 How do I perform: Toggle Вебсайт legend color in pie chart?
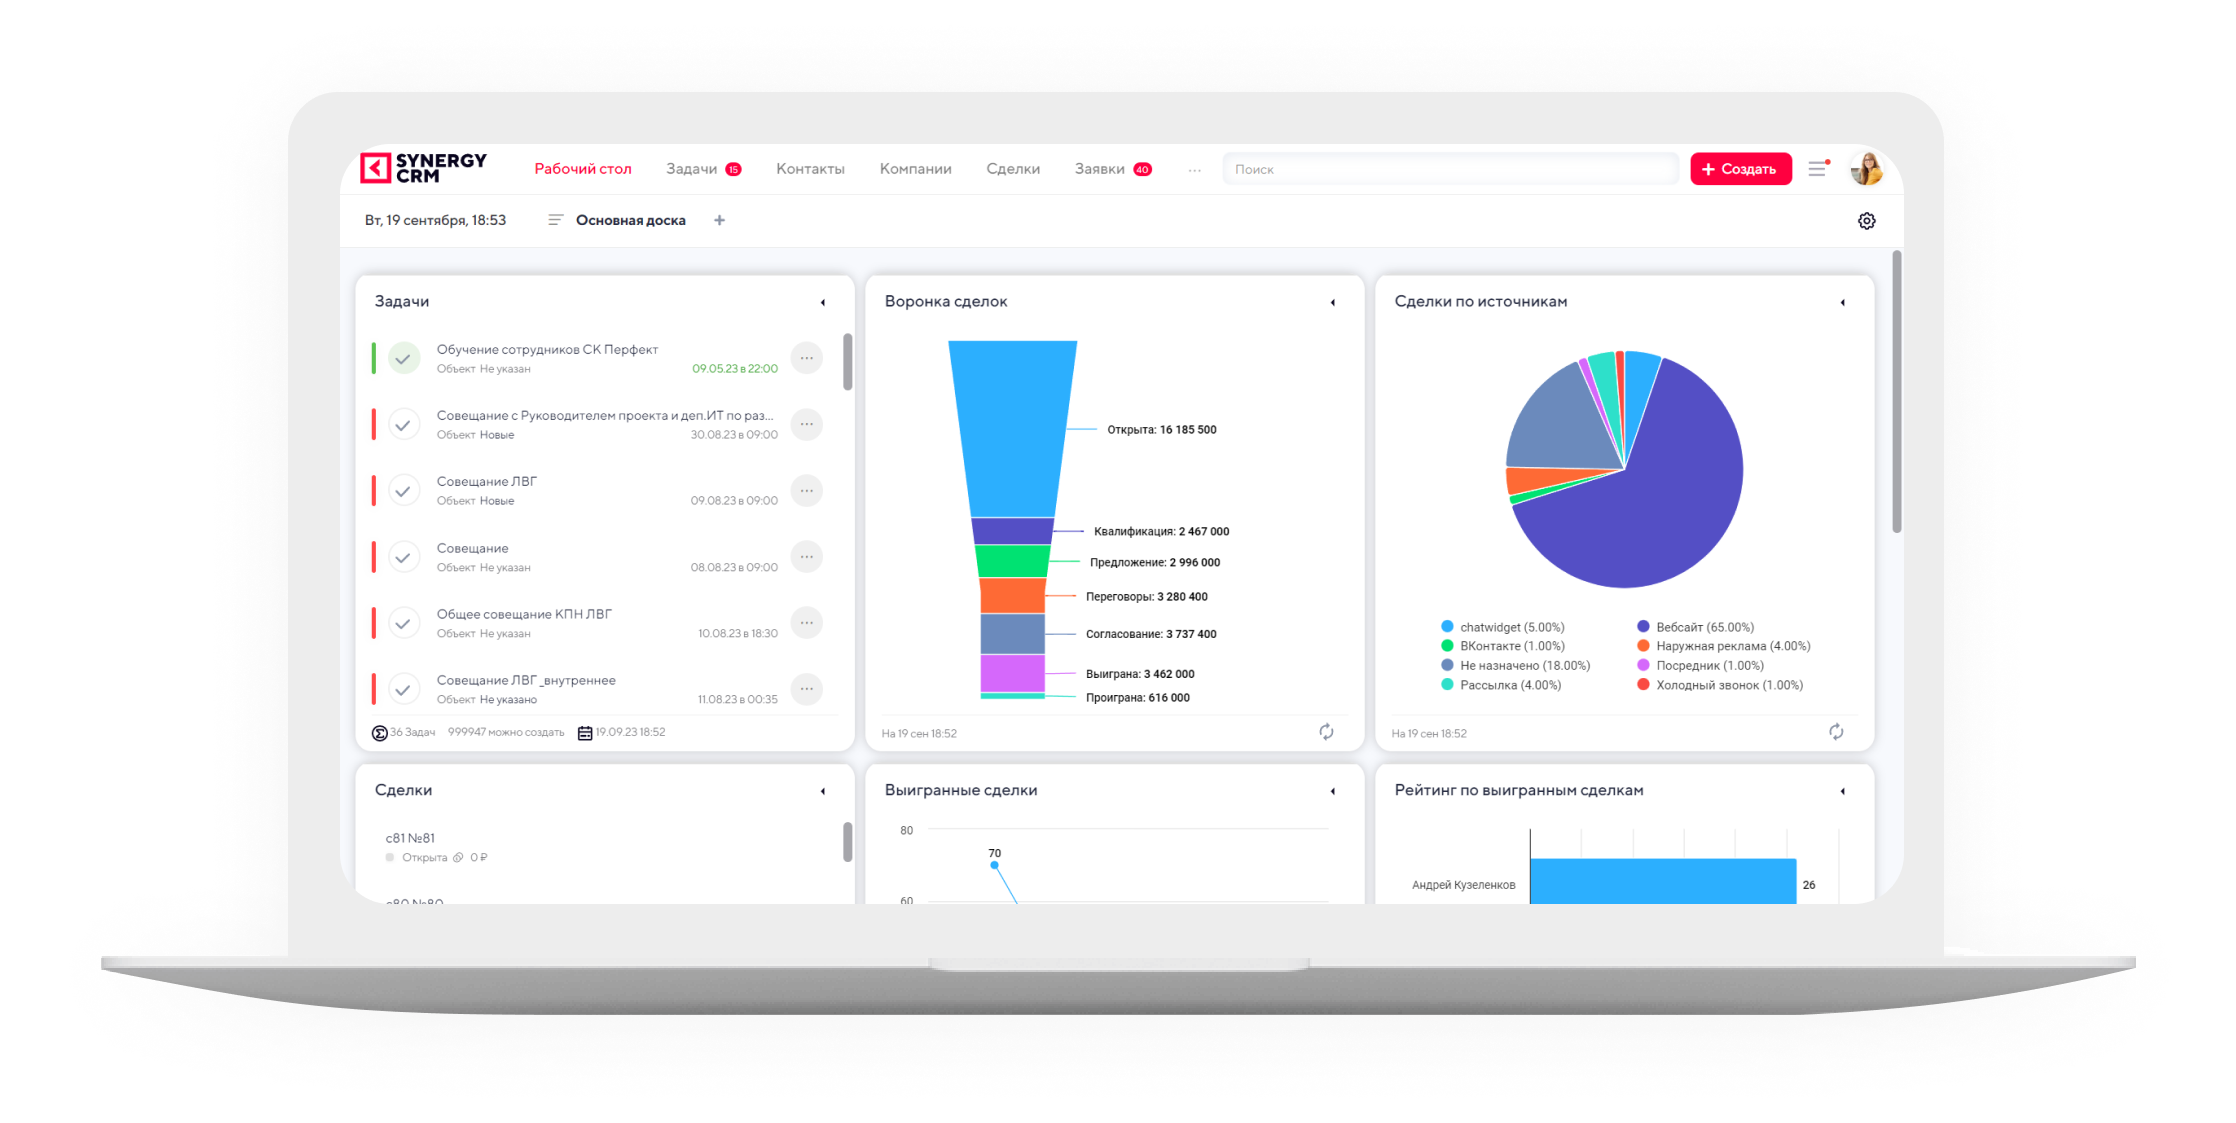[1643, 627]
